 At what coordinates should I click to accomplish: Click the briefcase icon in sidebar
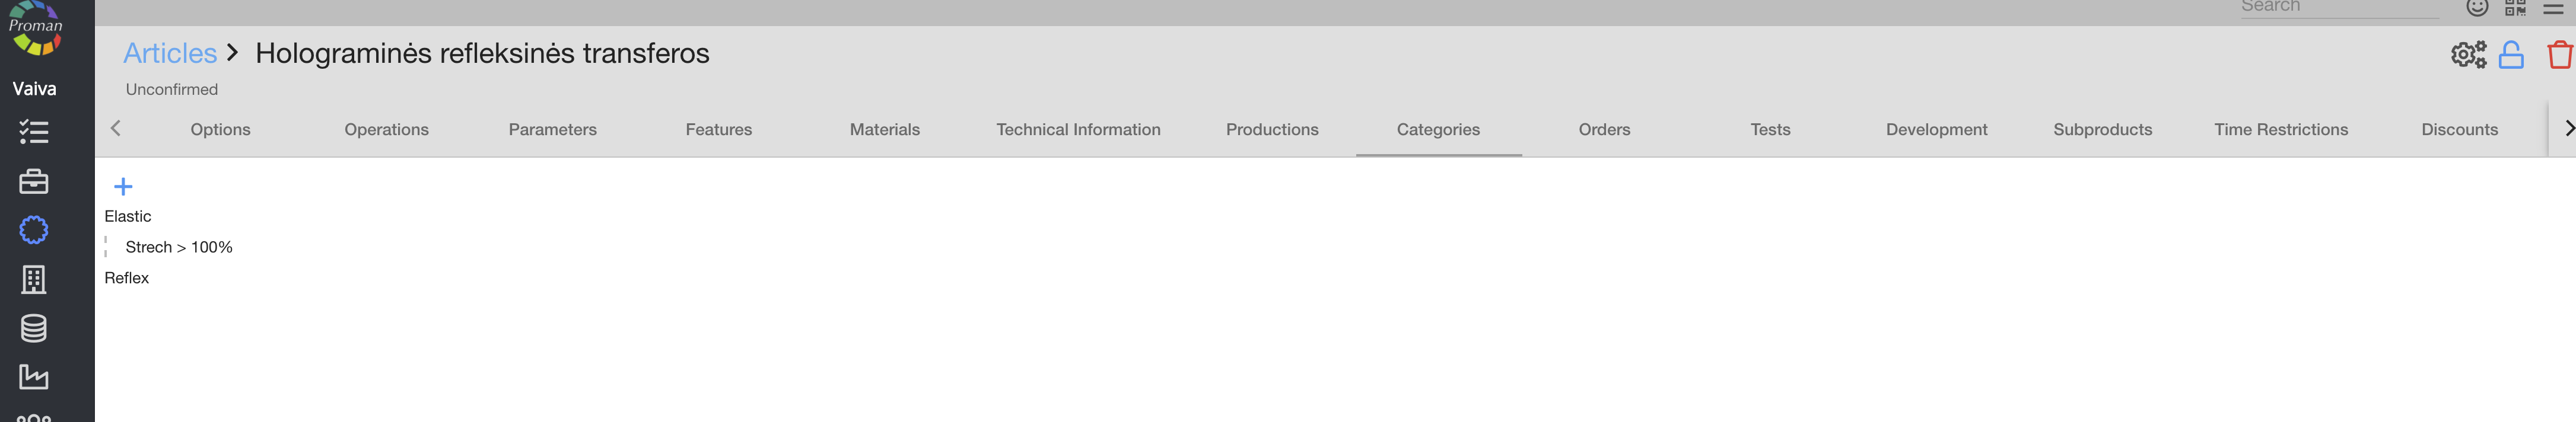click(33, 181)
